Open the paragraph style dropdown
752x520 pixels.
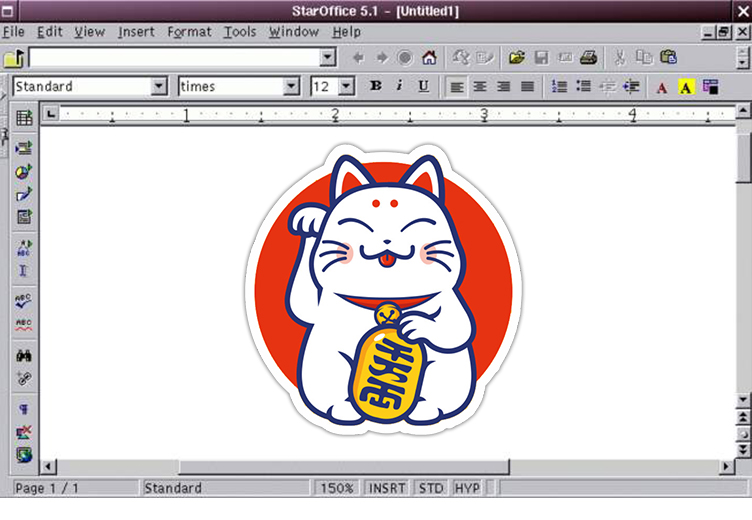tap(158, 87)
